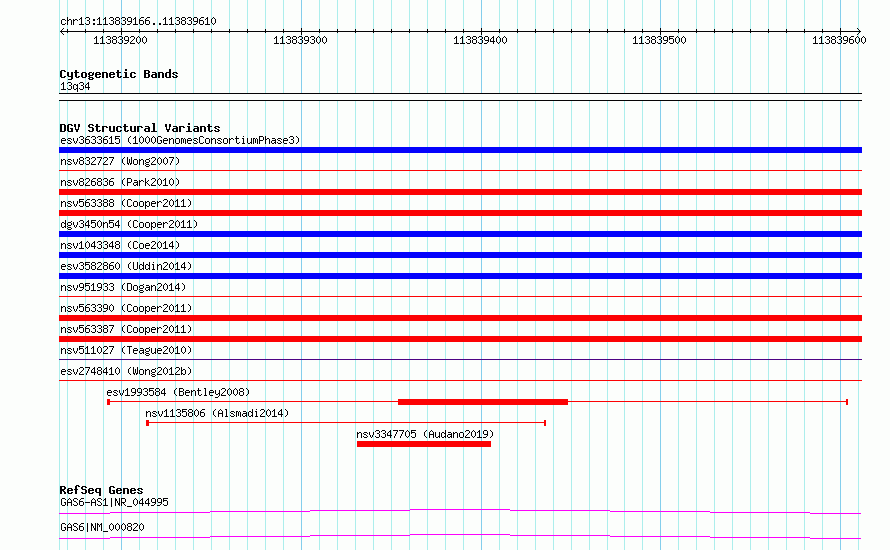Click the esv3633615 blue variant bar

point(460,150)
